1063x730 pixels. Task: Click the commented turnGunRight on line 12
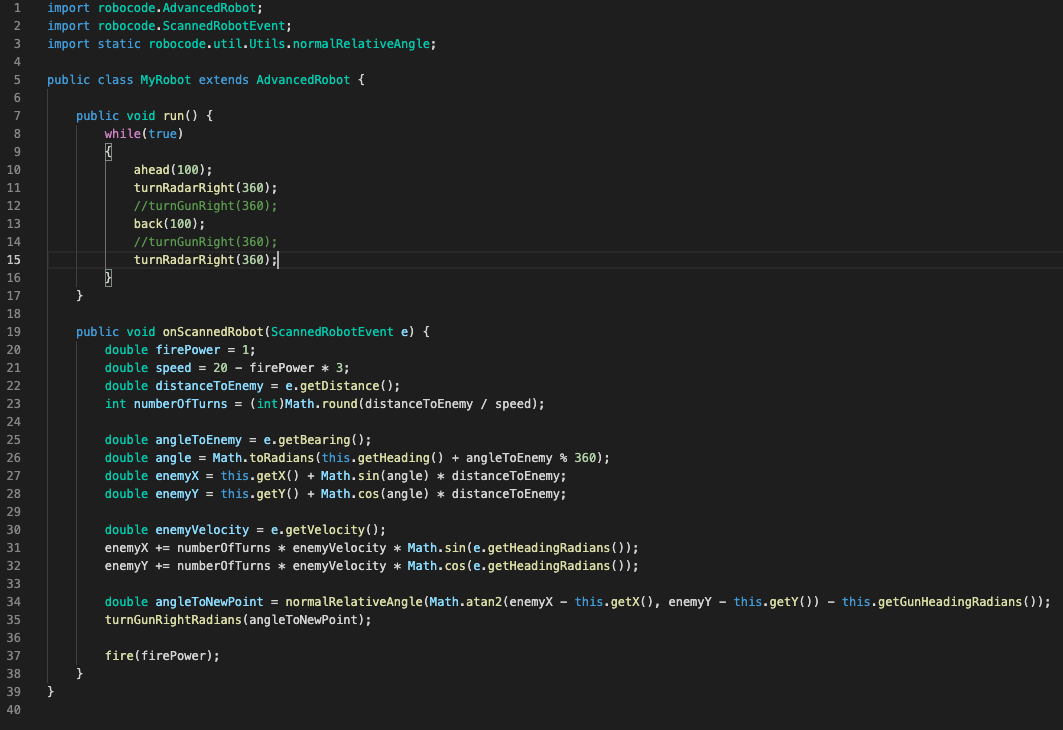pyautogui.click(x=205, y=205)
